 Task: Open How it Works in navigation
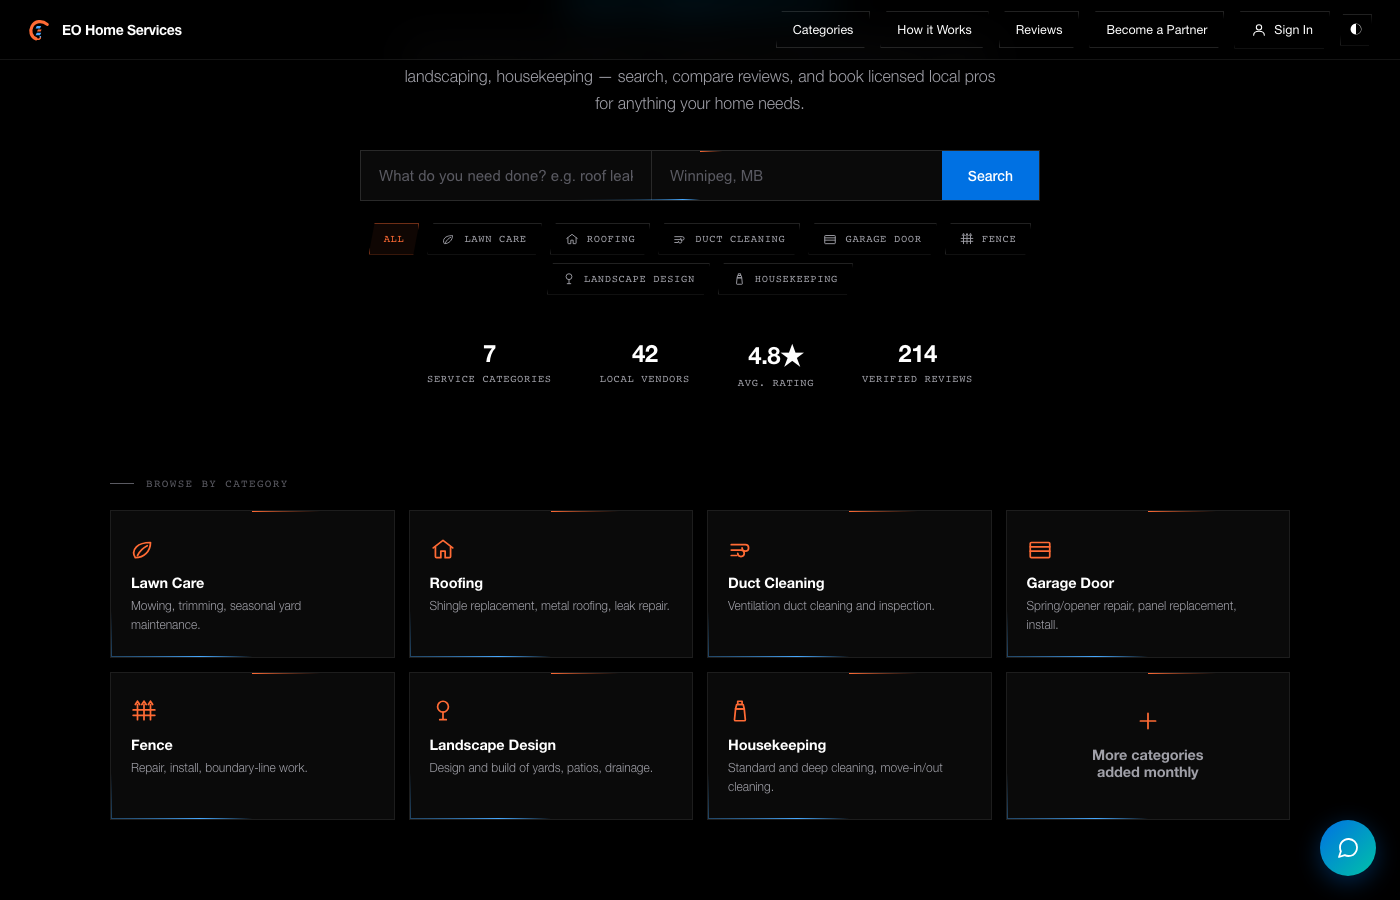tap(934, 30)
